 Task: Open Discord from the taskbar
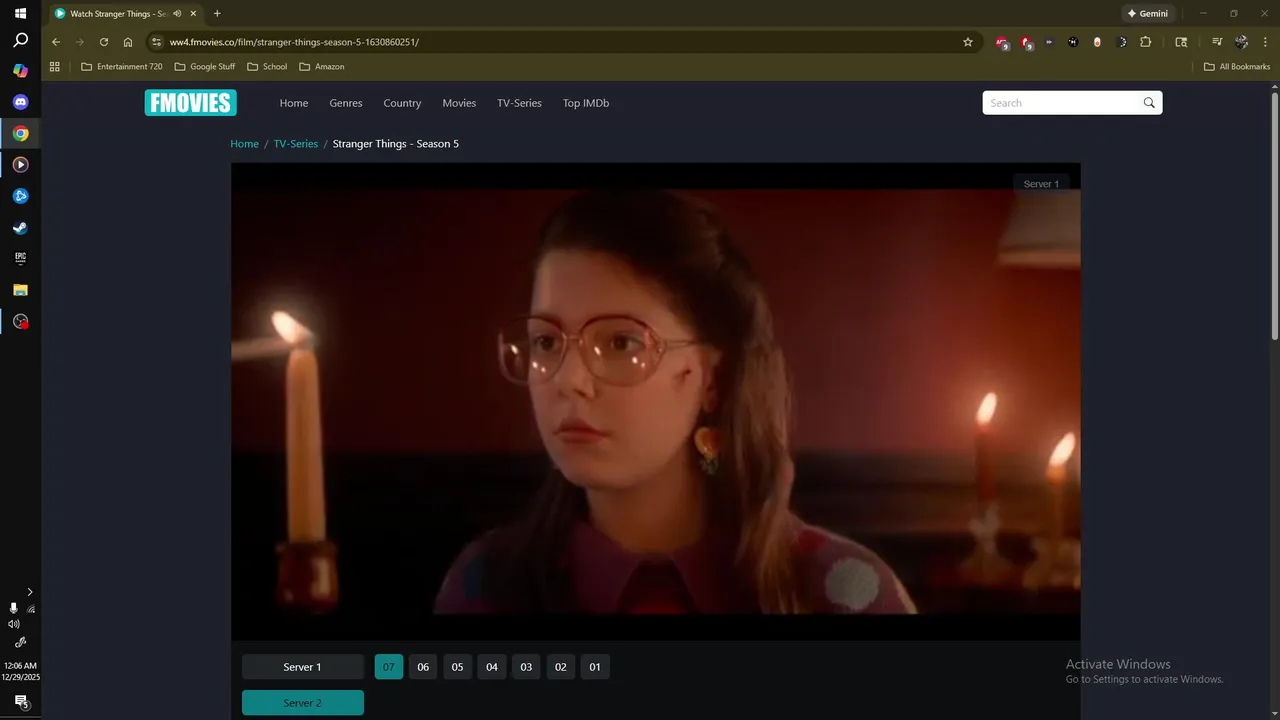(20, 102)
